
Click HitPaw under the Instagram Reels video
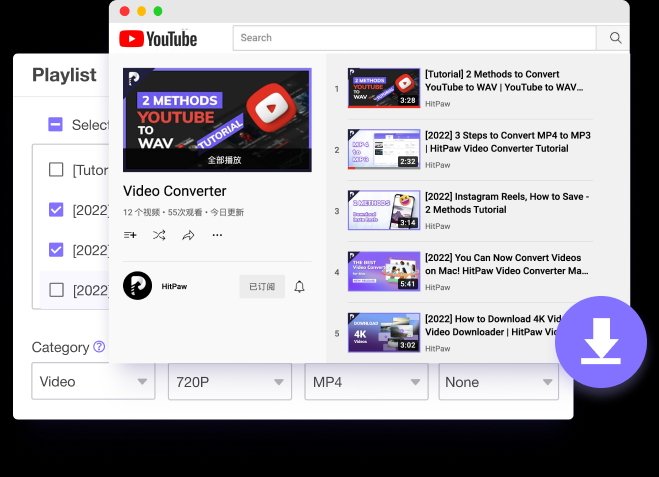pyautogui.click(x=438, y=226)
